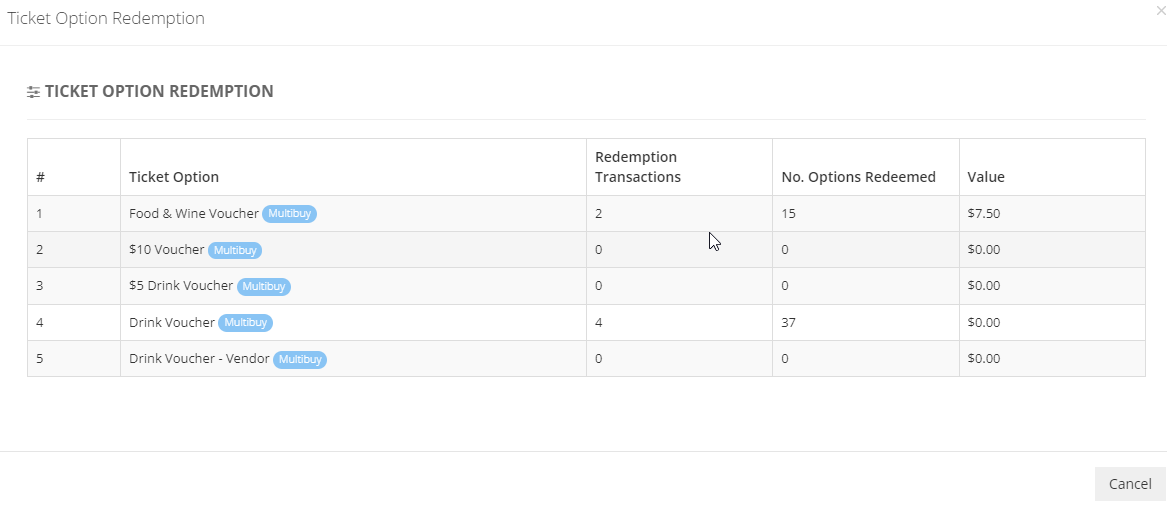Click the Ticket Option column header

coord(174,177)
